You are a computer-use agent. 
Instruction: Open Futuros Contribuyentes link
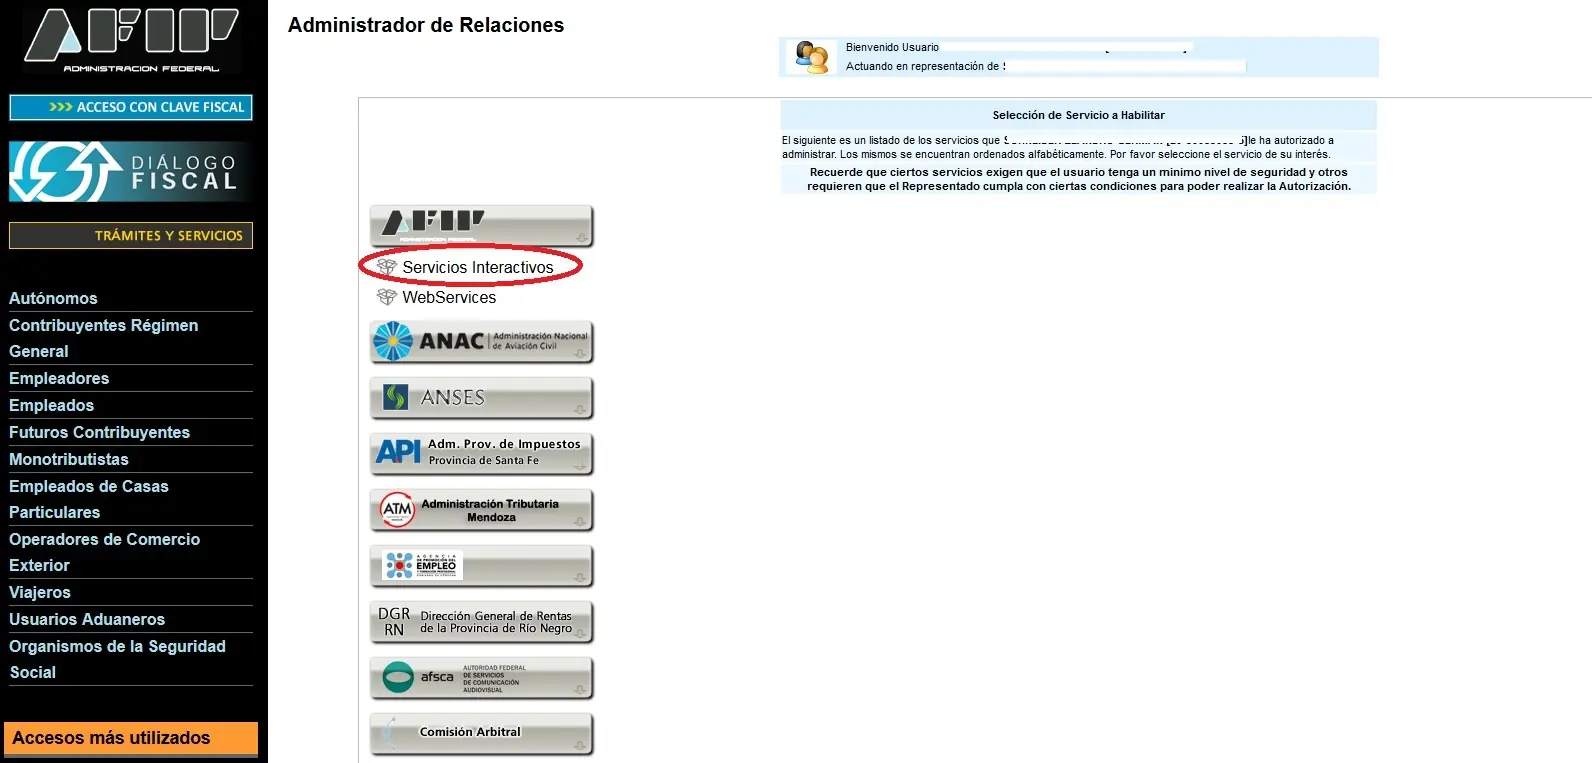click(x=99, y=432)
